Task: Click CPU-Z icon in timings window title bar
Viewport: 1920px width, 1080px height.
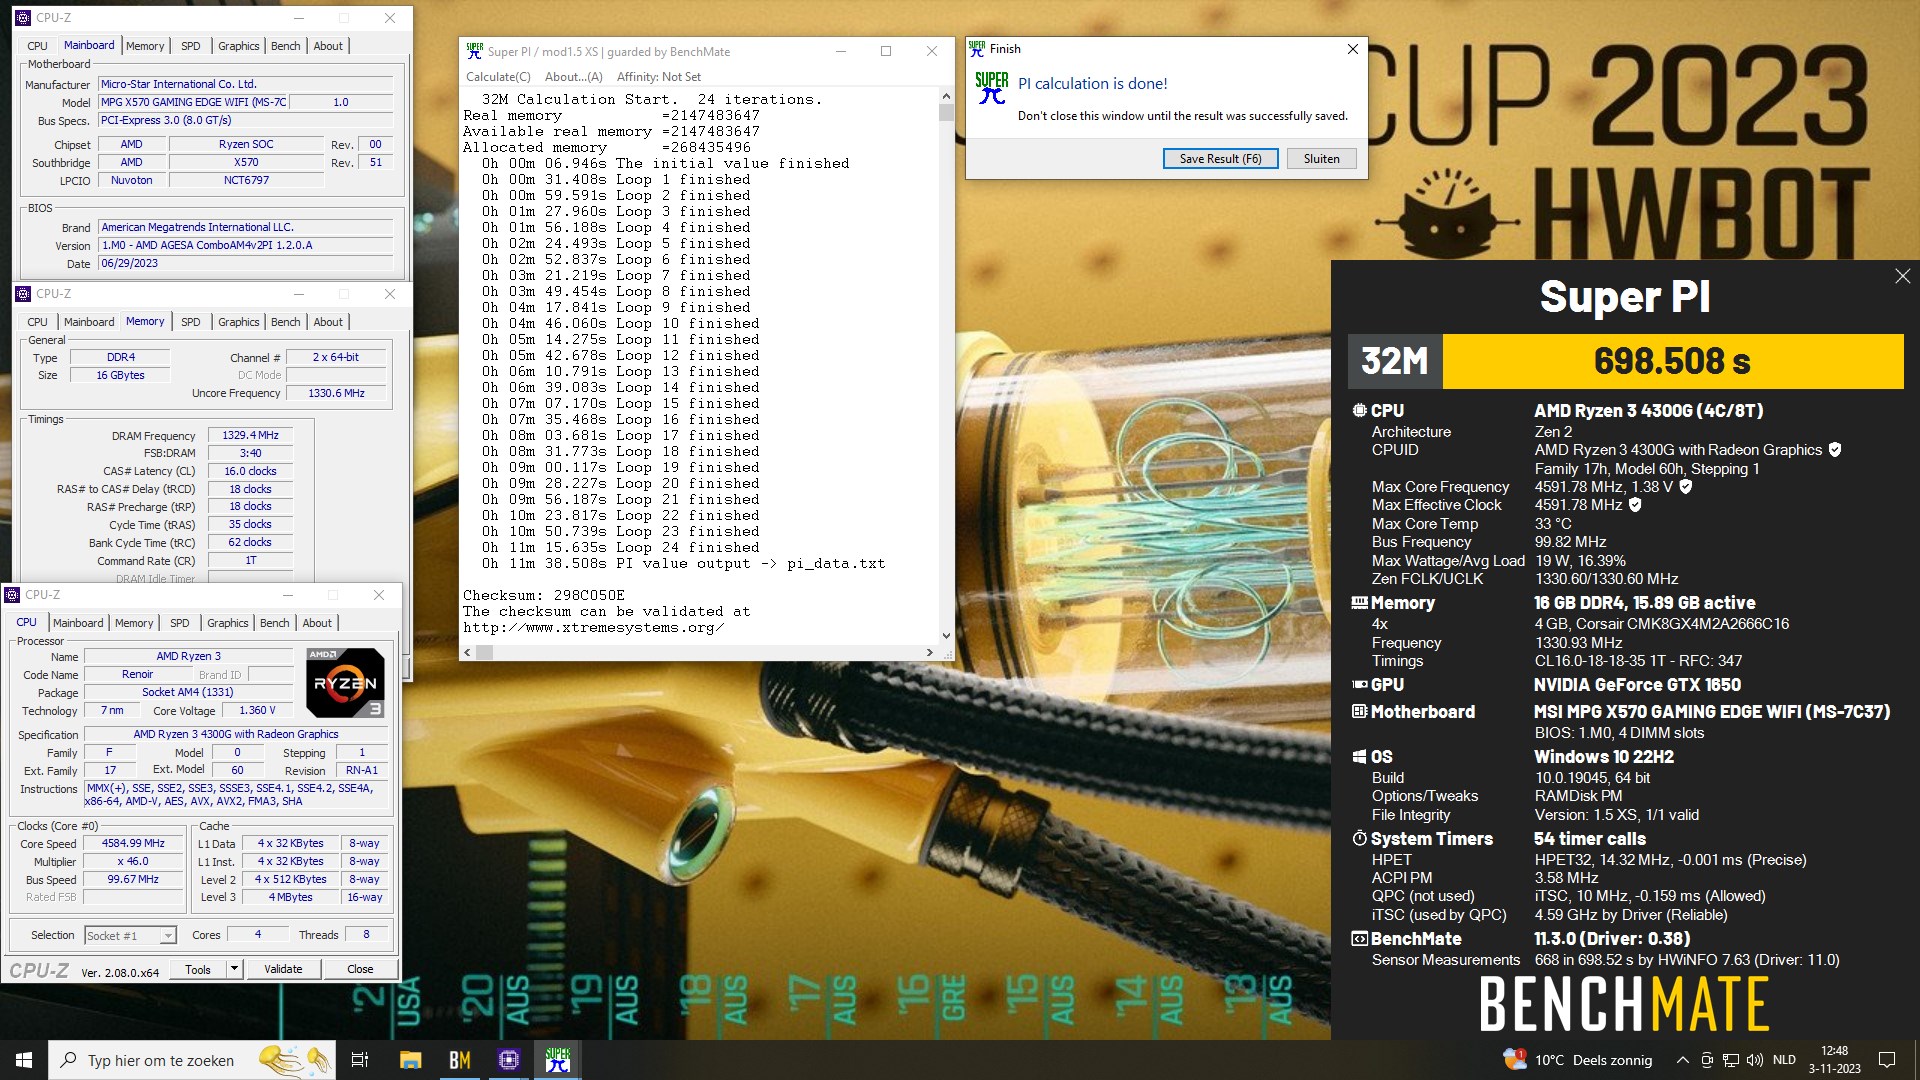Action: [23, 294]
